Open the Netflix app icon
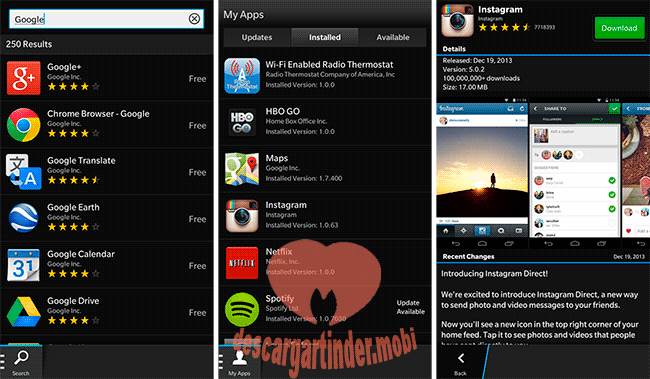 click(242, 263)
